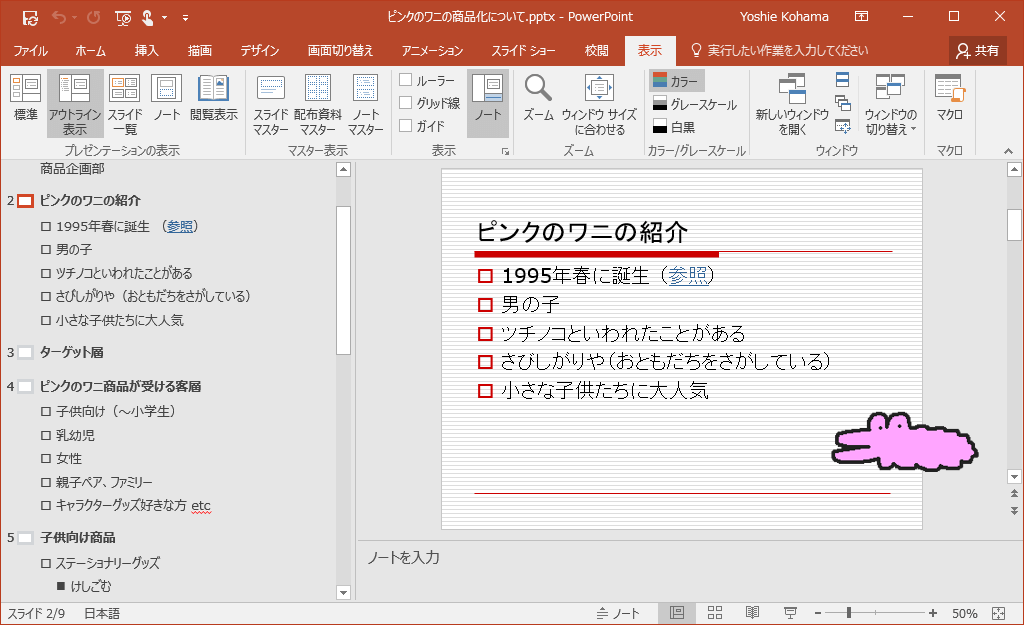The width and height of the screenshot is (1024, 625).
Task: Open the Macros (マクロ) dropdown
Action: point(949,102)
